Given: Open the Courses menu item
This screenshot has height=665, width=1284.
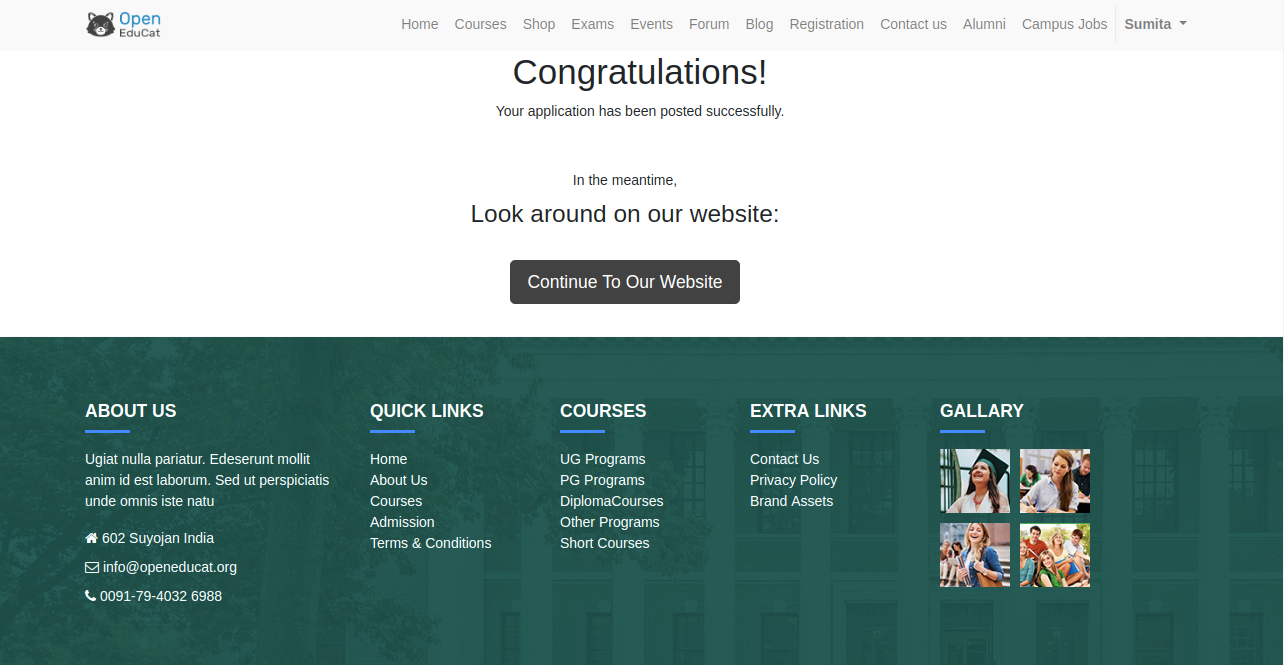Looking at the screenshot, I should 480,24.
